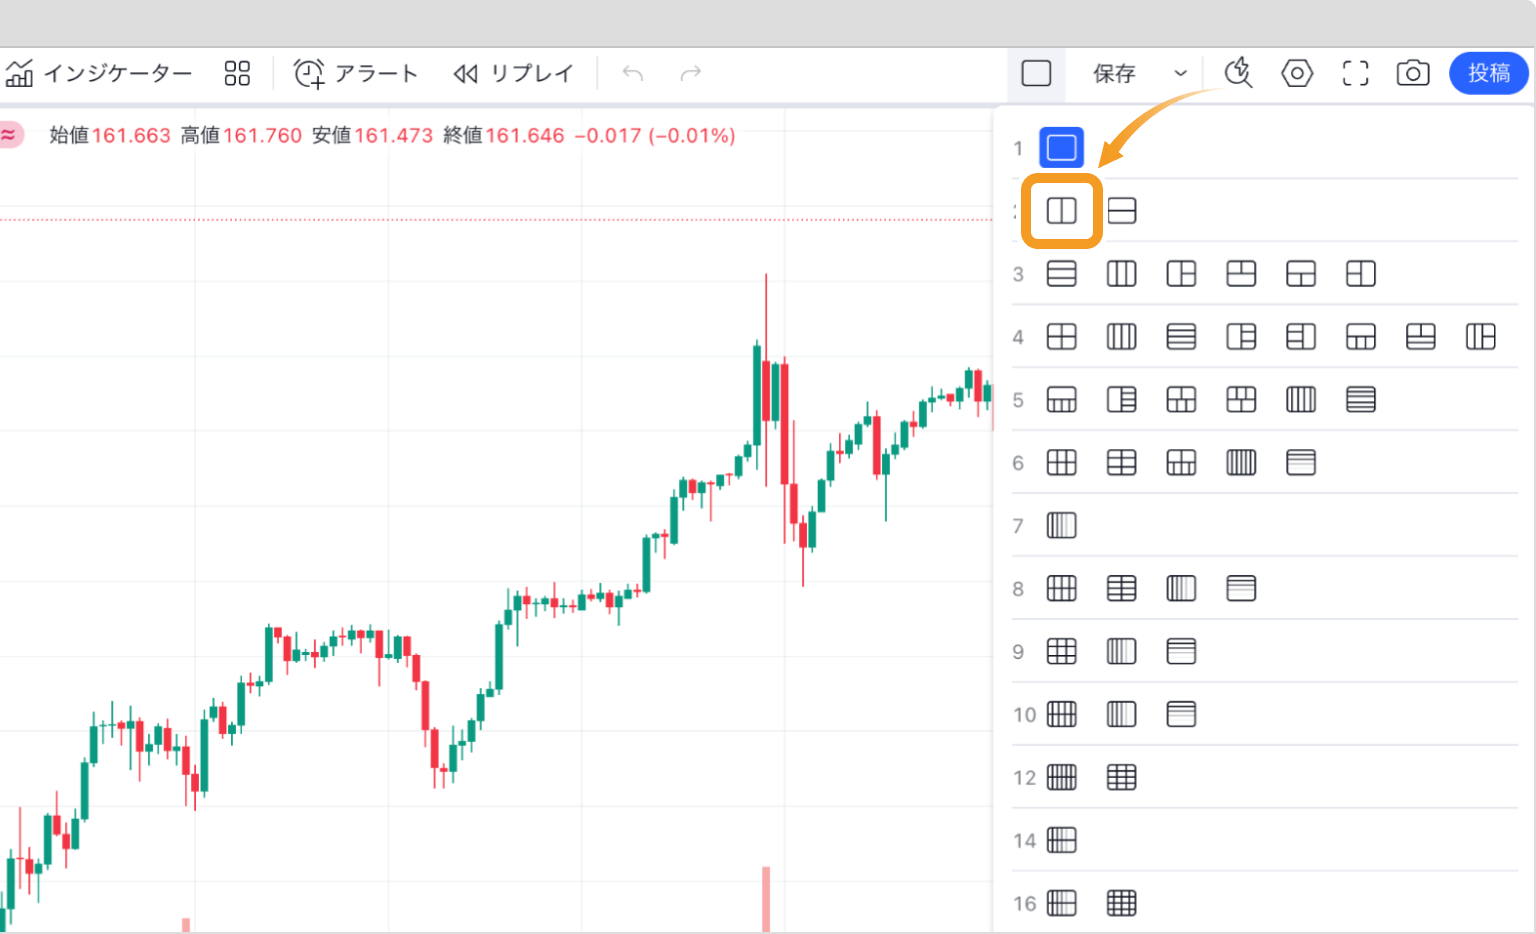Select five-chart layout: one left, four right
The height and width of the screenshot is (934, 1536).
click(x=1122, y=400)
